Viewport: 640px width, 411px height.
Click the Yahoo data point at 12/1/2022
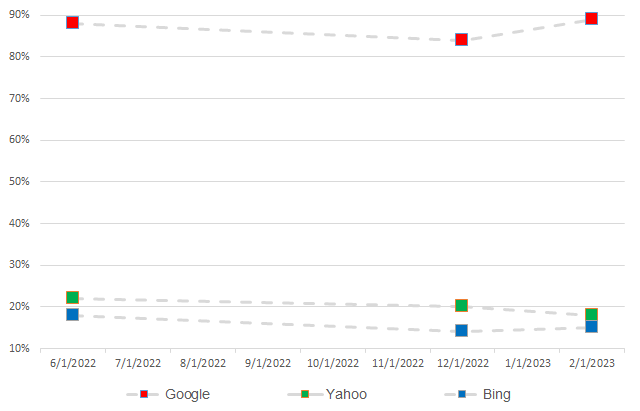pos(461,305)
